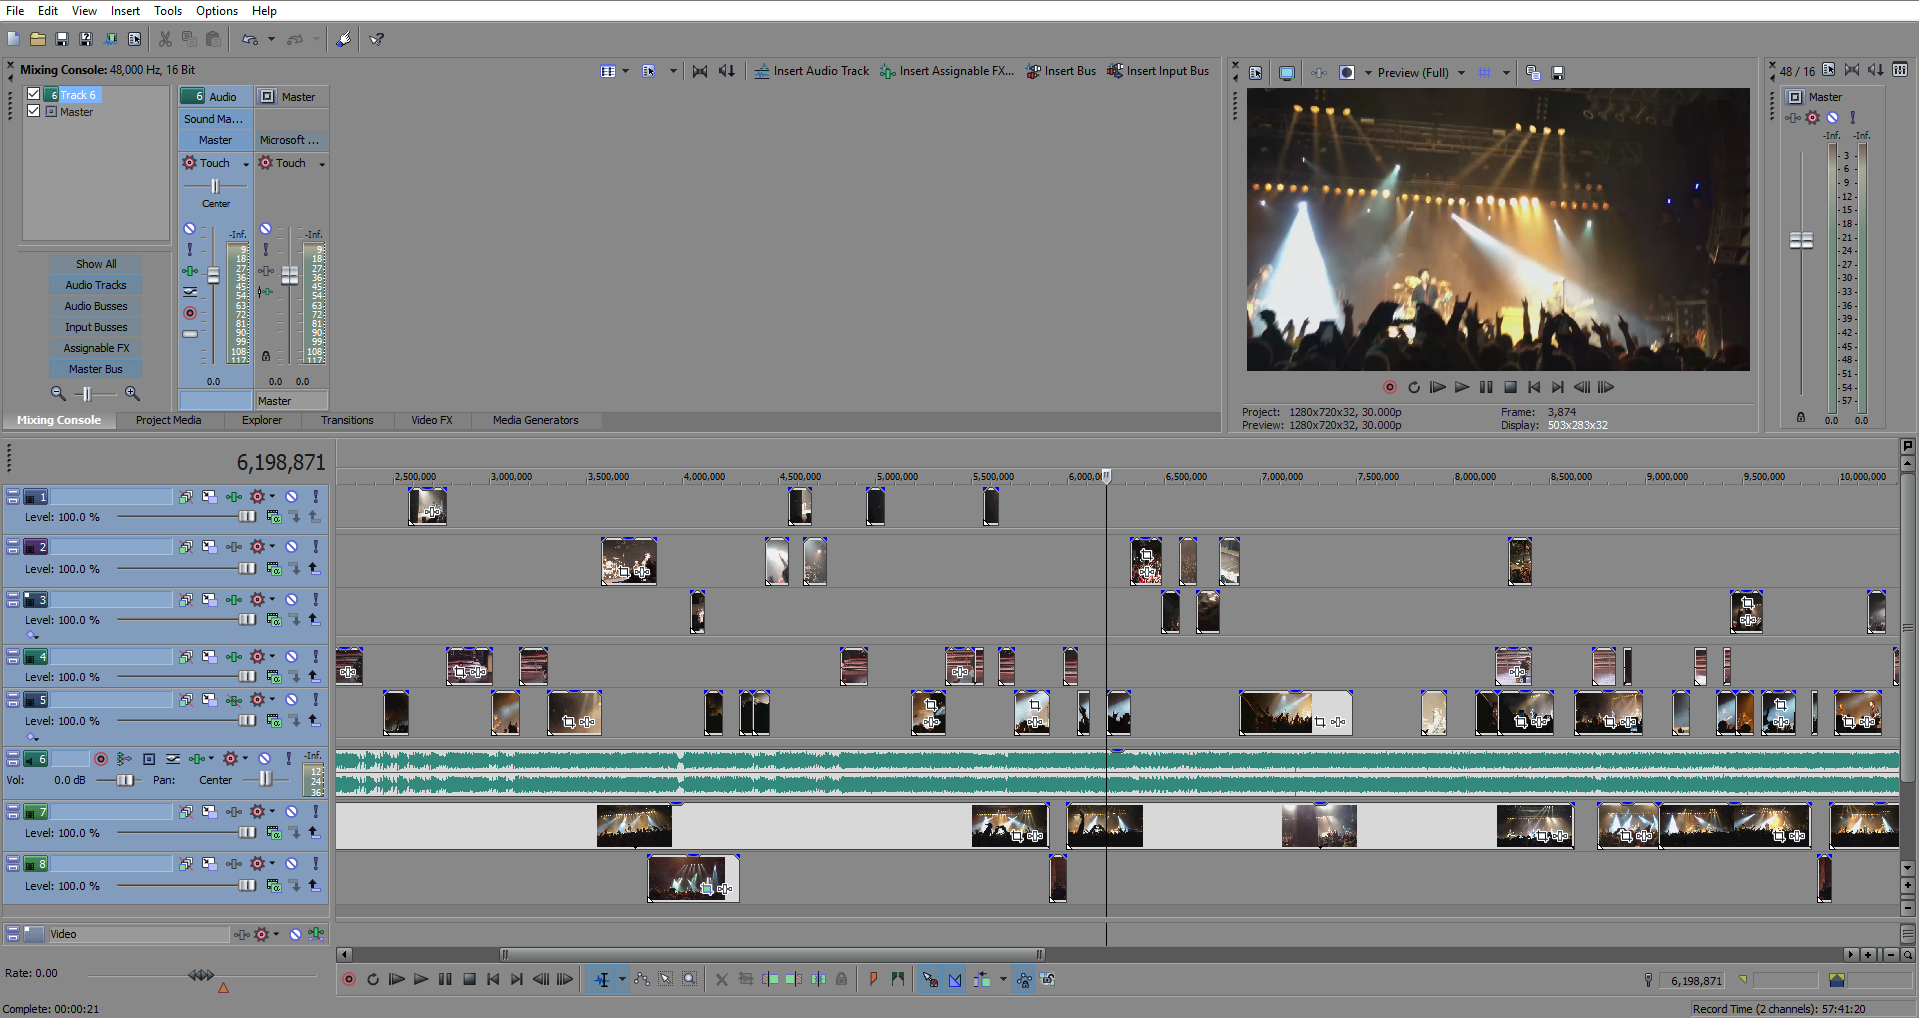Click Split Screen View icon in preview
Image resolution: width=1919 pixels, height=1018 pixels.
(x=1347, y=72)
